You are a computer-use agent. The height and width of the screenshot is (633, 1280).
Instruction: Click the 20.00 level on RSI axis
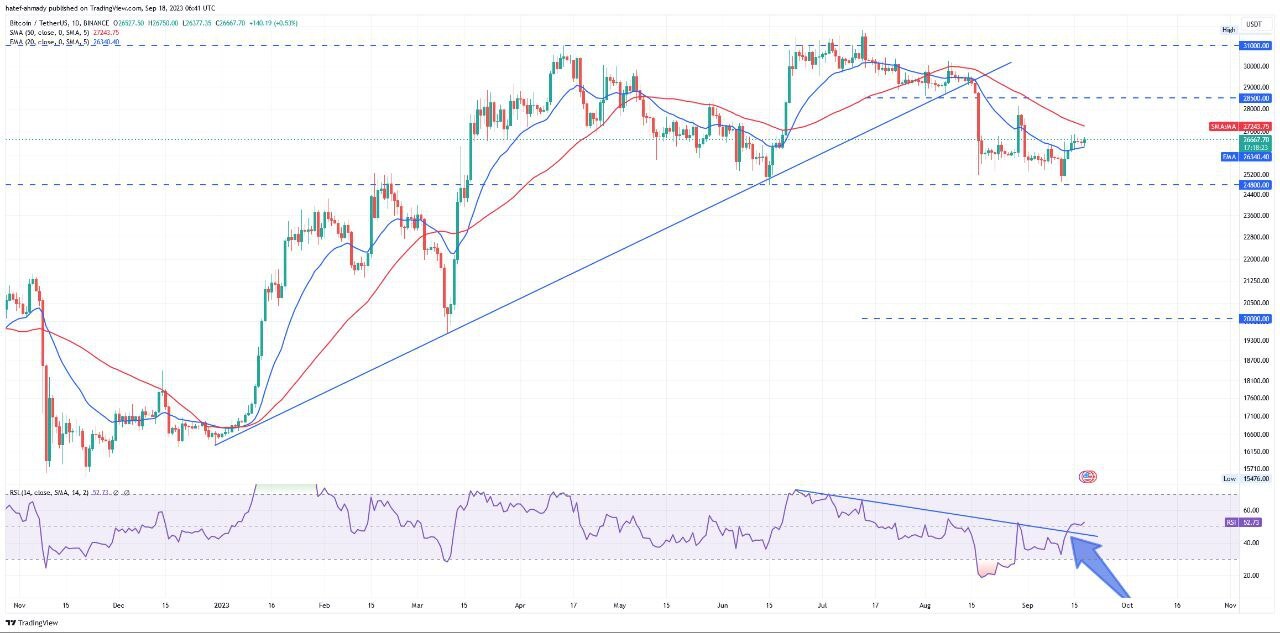coord(1250,576)
